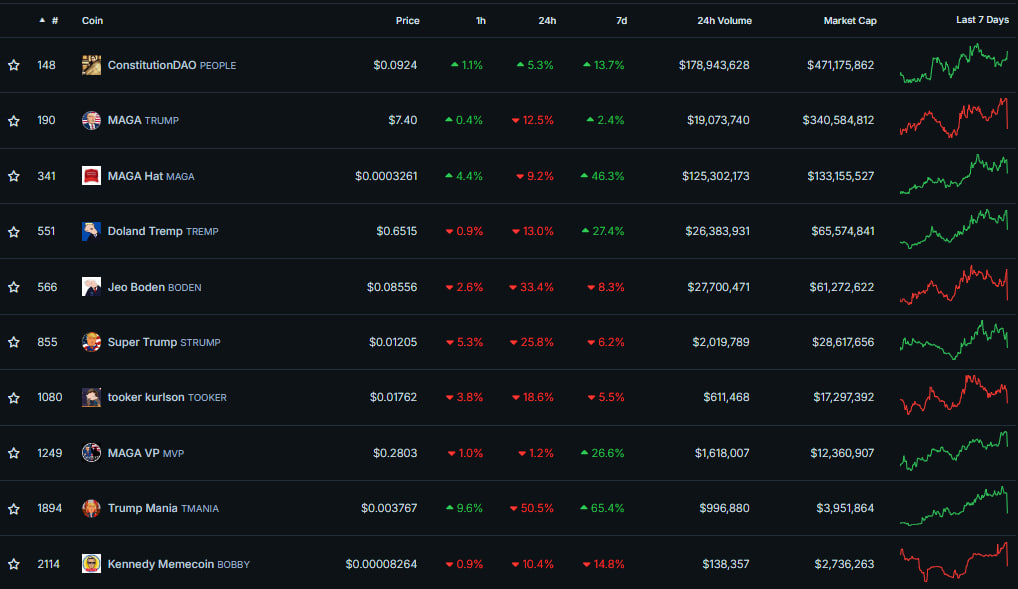
Task: Open the Trump Mania coin page
Action: click(143, 508)
